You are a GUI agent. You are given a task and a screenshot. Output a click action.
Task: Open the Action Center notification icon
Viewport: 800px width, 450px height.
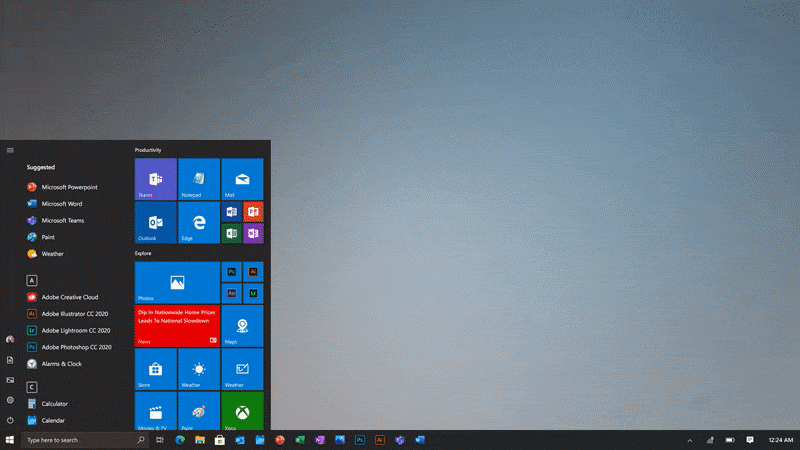coord(750,440)
